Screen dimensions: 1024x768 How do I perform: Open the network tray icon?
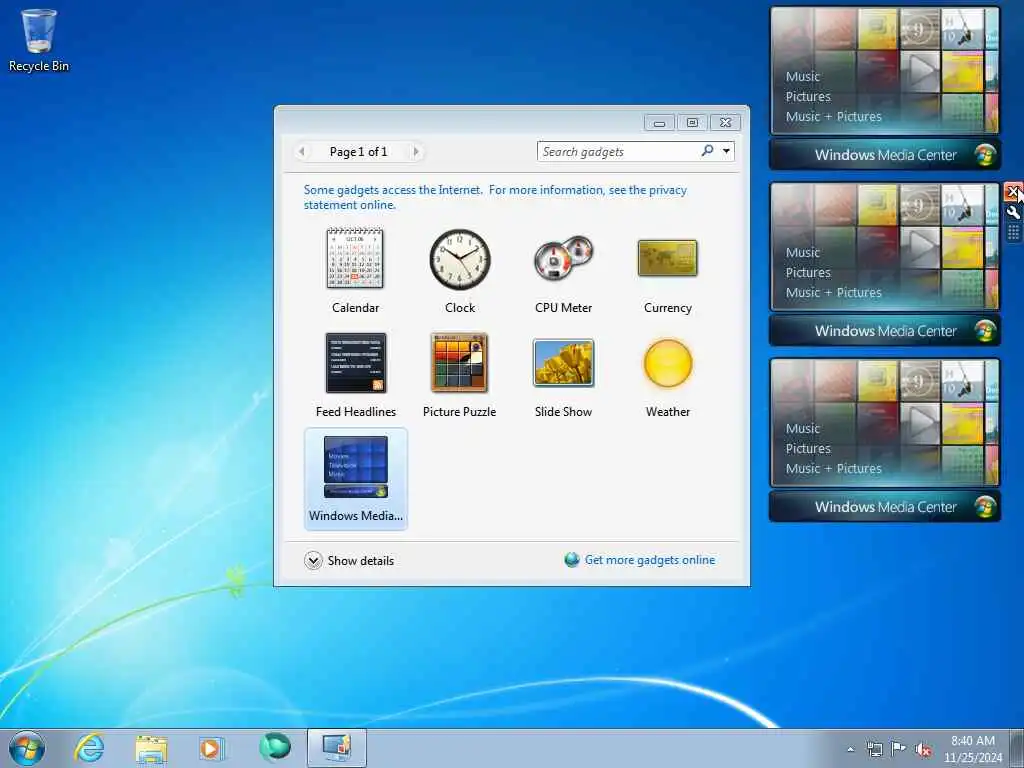[874, 749]
